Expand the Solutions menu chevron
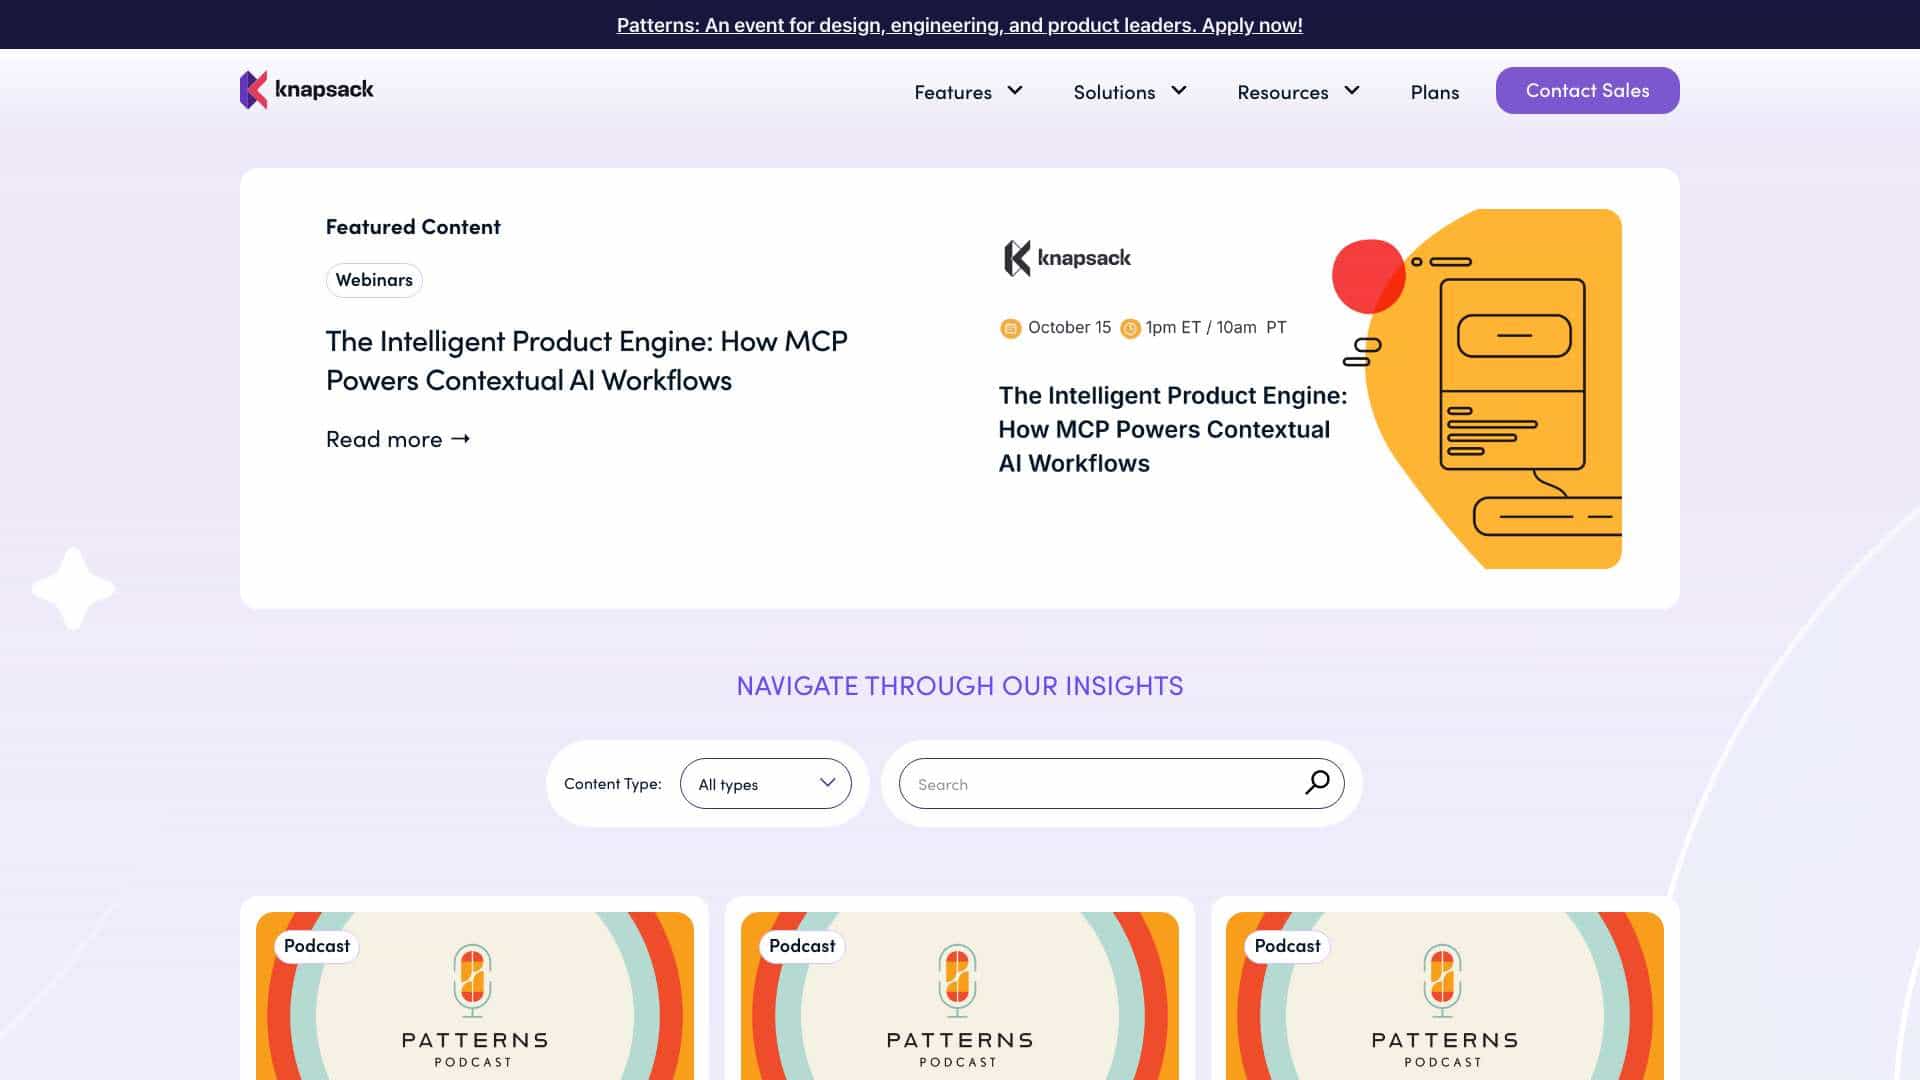Screen dimensions: 1920x1080 [x=1179, y=91]
